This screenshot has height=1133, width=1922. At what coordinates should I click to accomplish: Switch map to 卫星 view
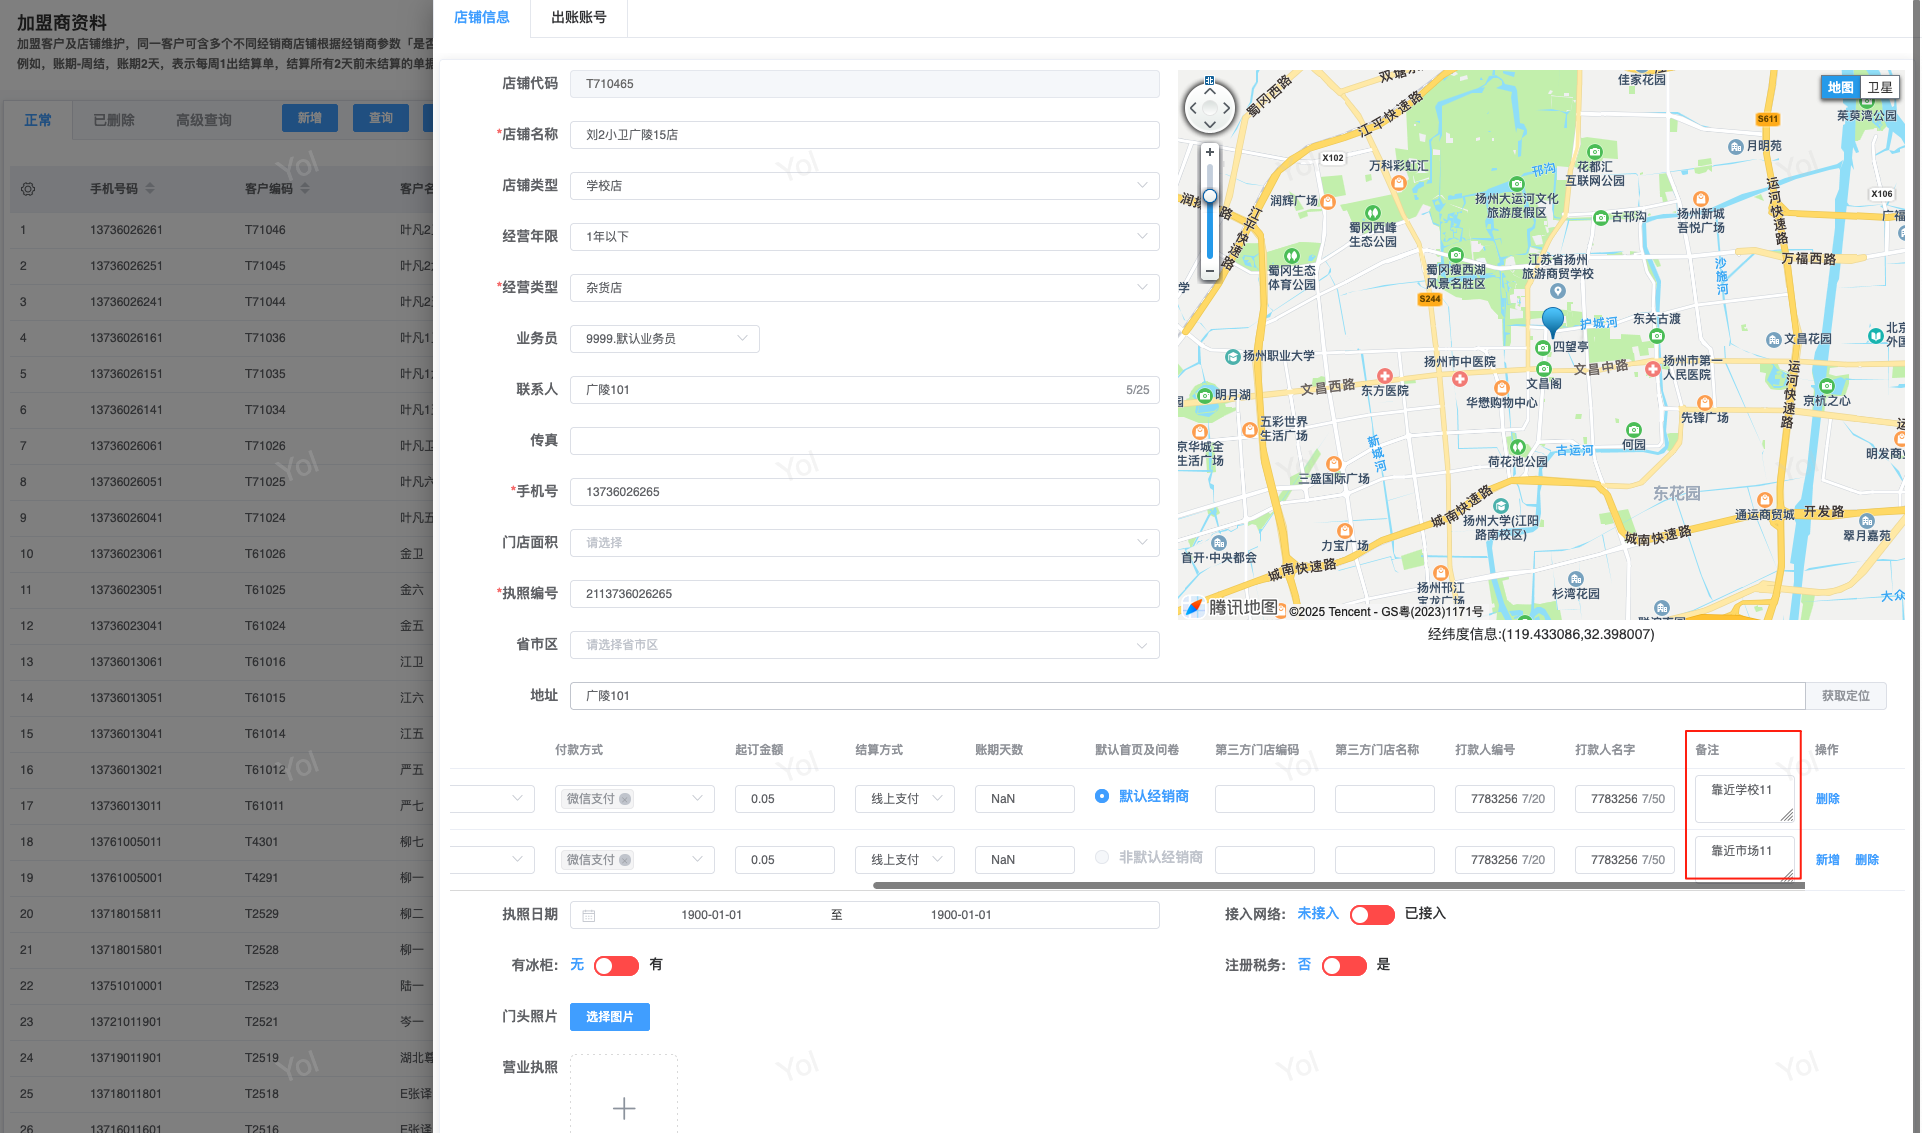[1879, 87]
